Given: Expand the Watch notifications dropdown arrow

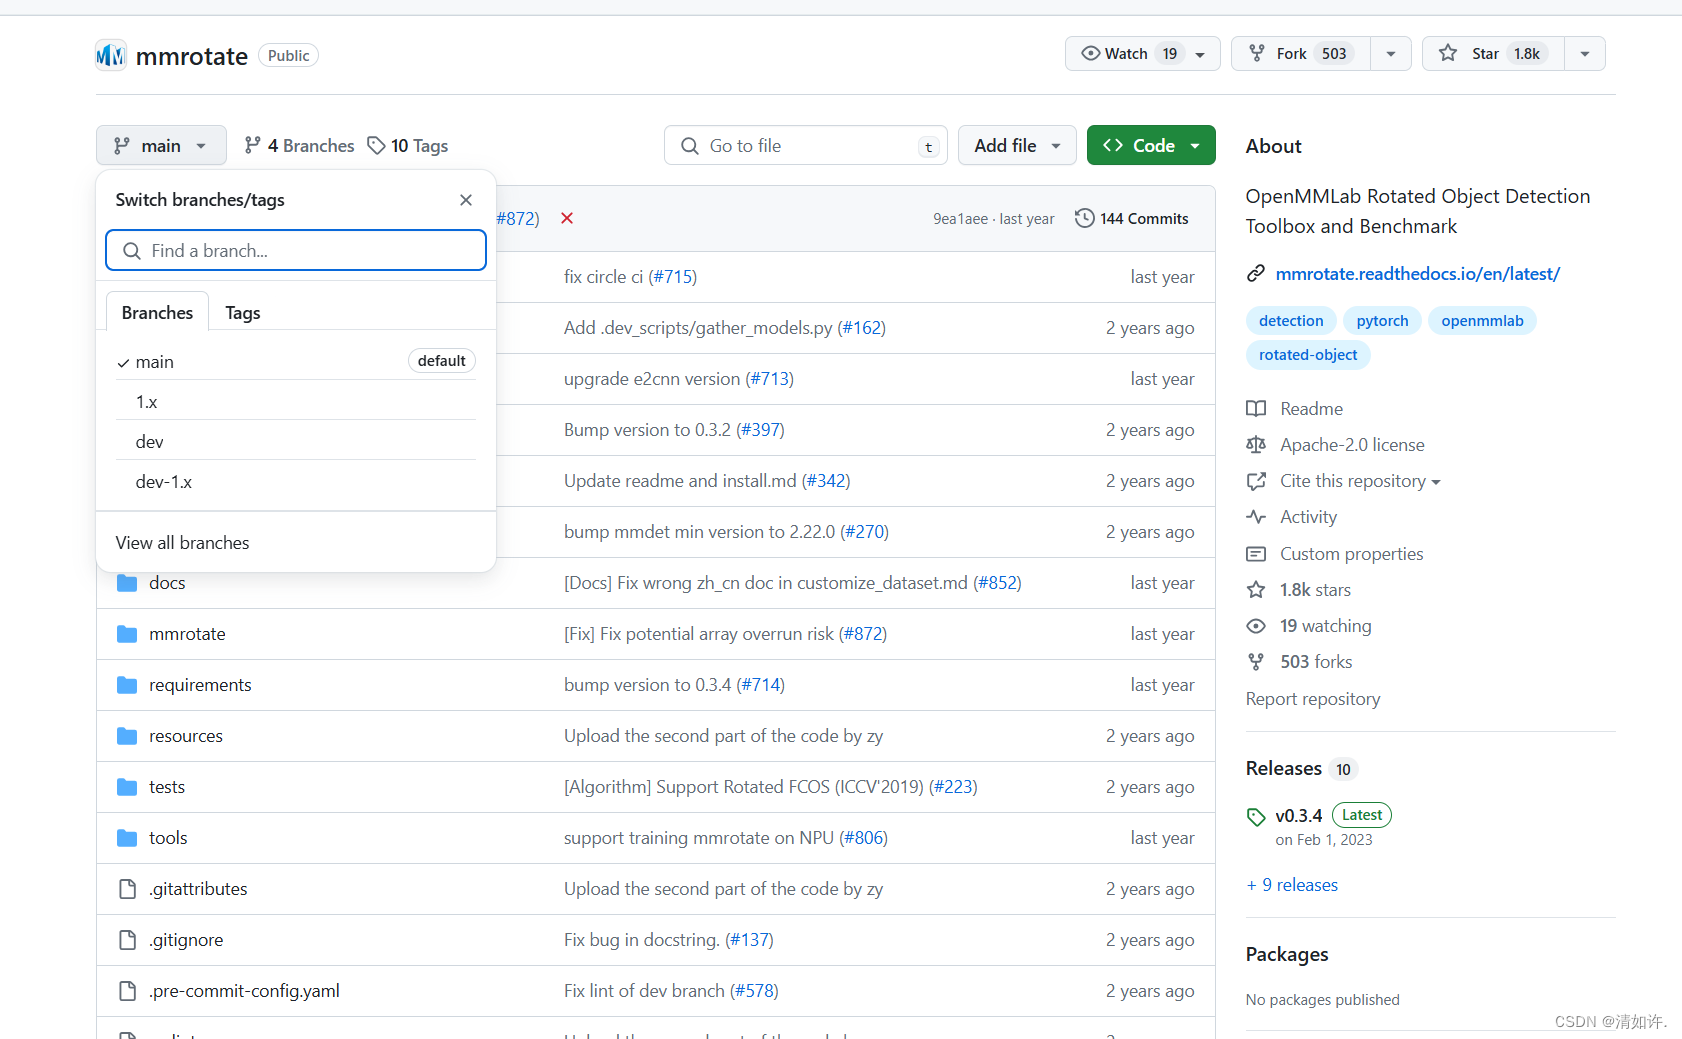Looking at the screenshot, I should (1200, 54).
